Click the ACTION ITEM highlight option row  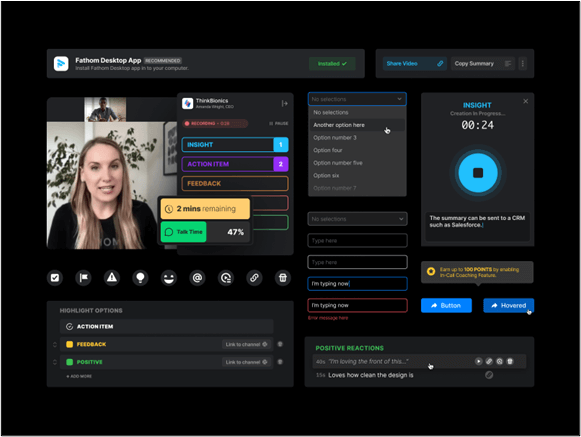166,327
